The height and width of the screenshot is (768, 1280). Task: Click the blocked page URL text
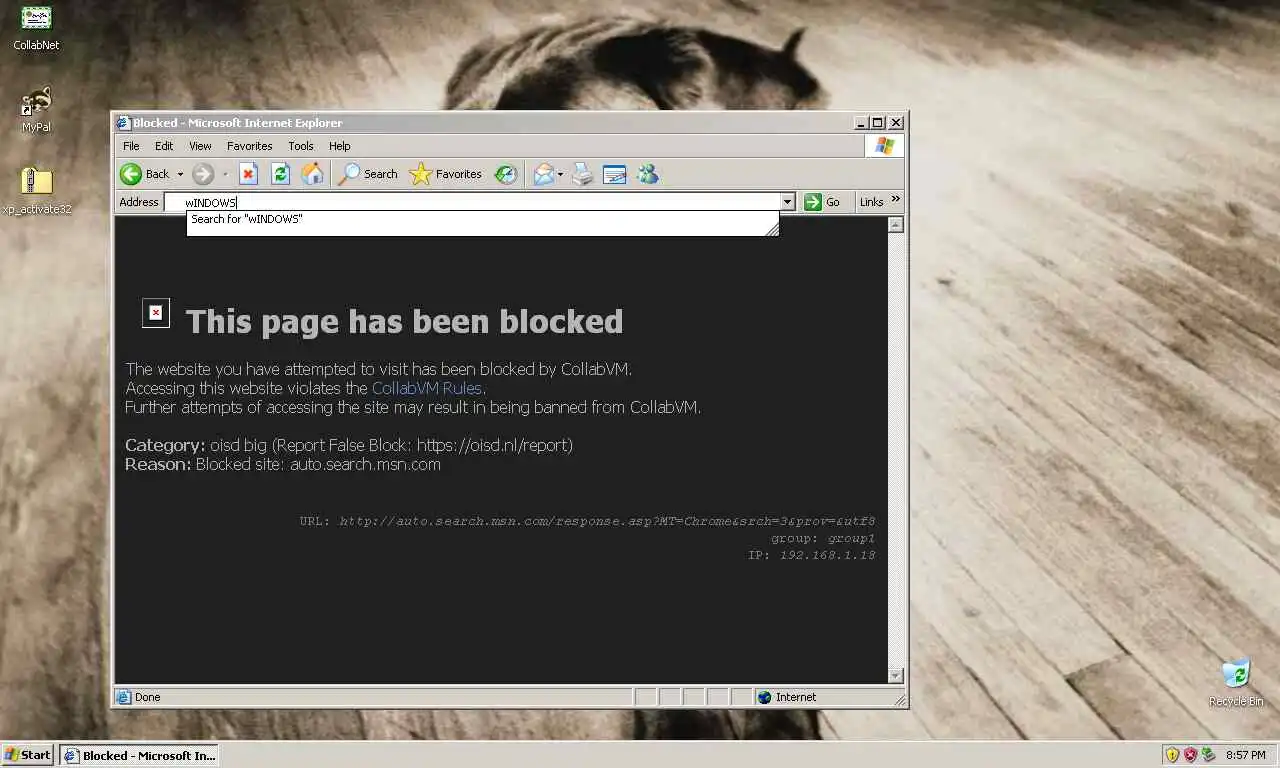pos(607,521)
